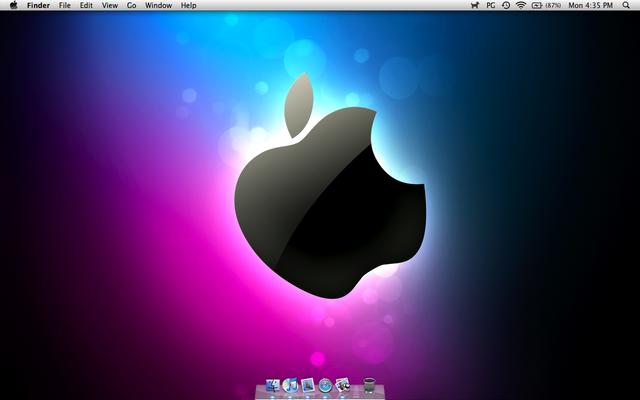Open the File menu
Viewport: 640px width, 400px height.
pos(64,5)
